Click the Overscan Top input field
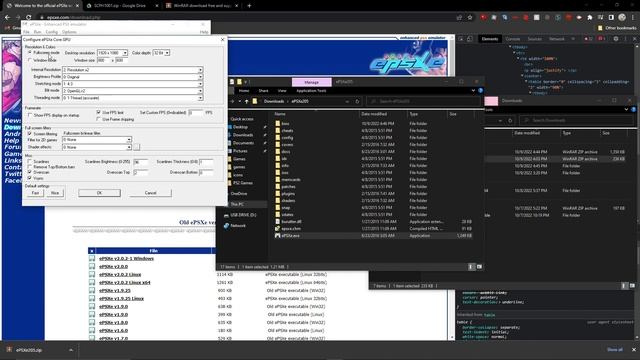This screenshot has height=360, width=640. click(141, 173)
